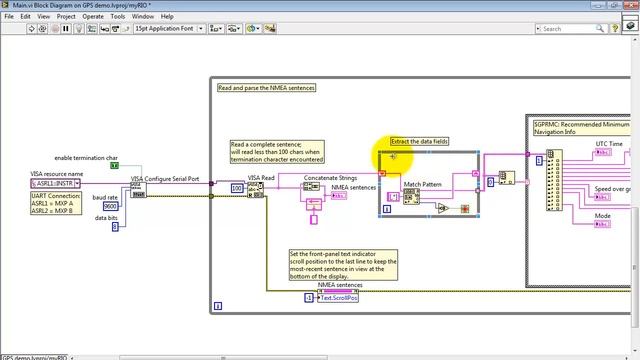Click the Run arrow button
This screenshot has width=640, height=360.
[x=31, y=29]
